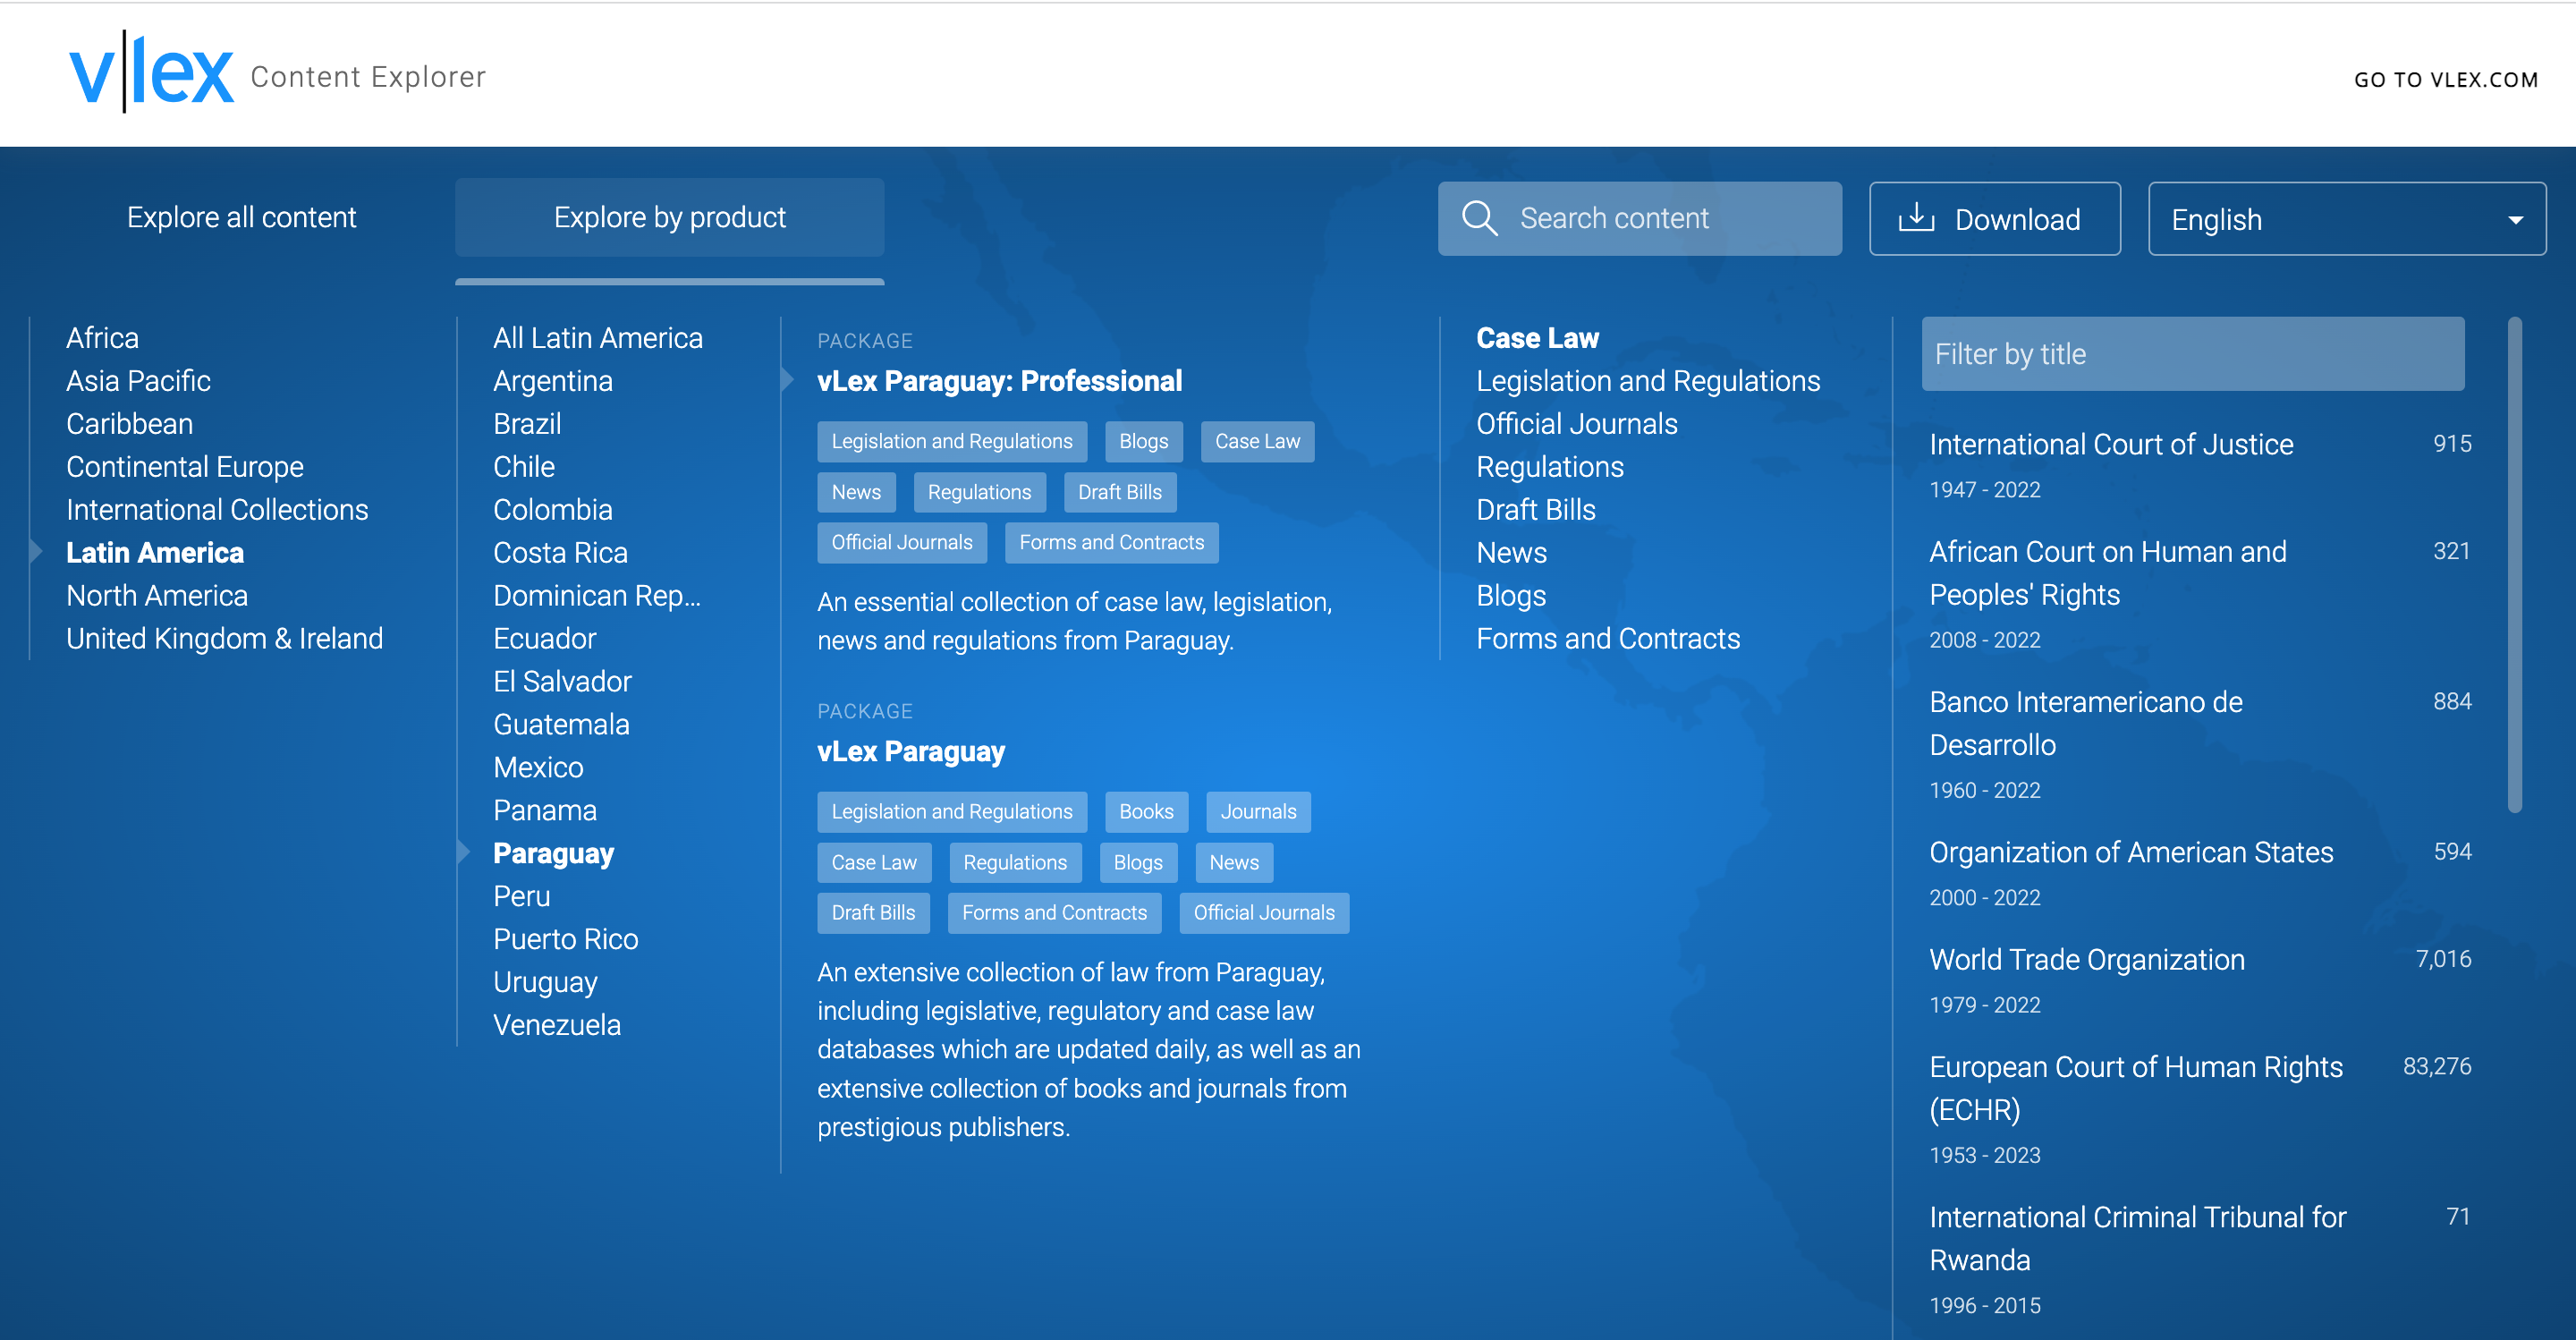Click the search magnifier icon
Screen dimensions: 2576x1340
1479,218
